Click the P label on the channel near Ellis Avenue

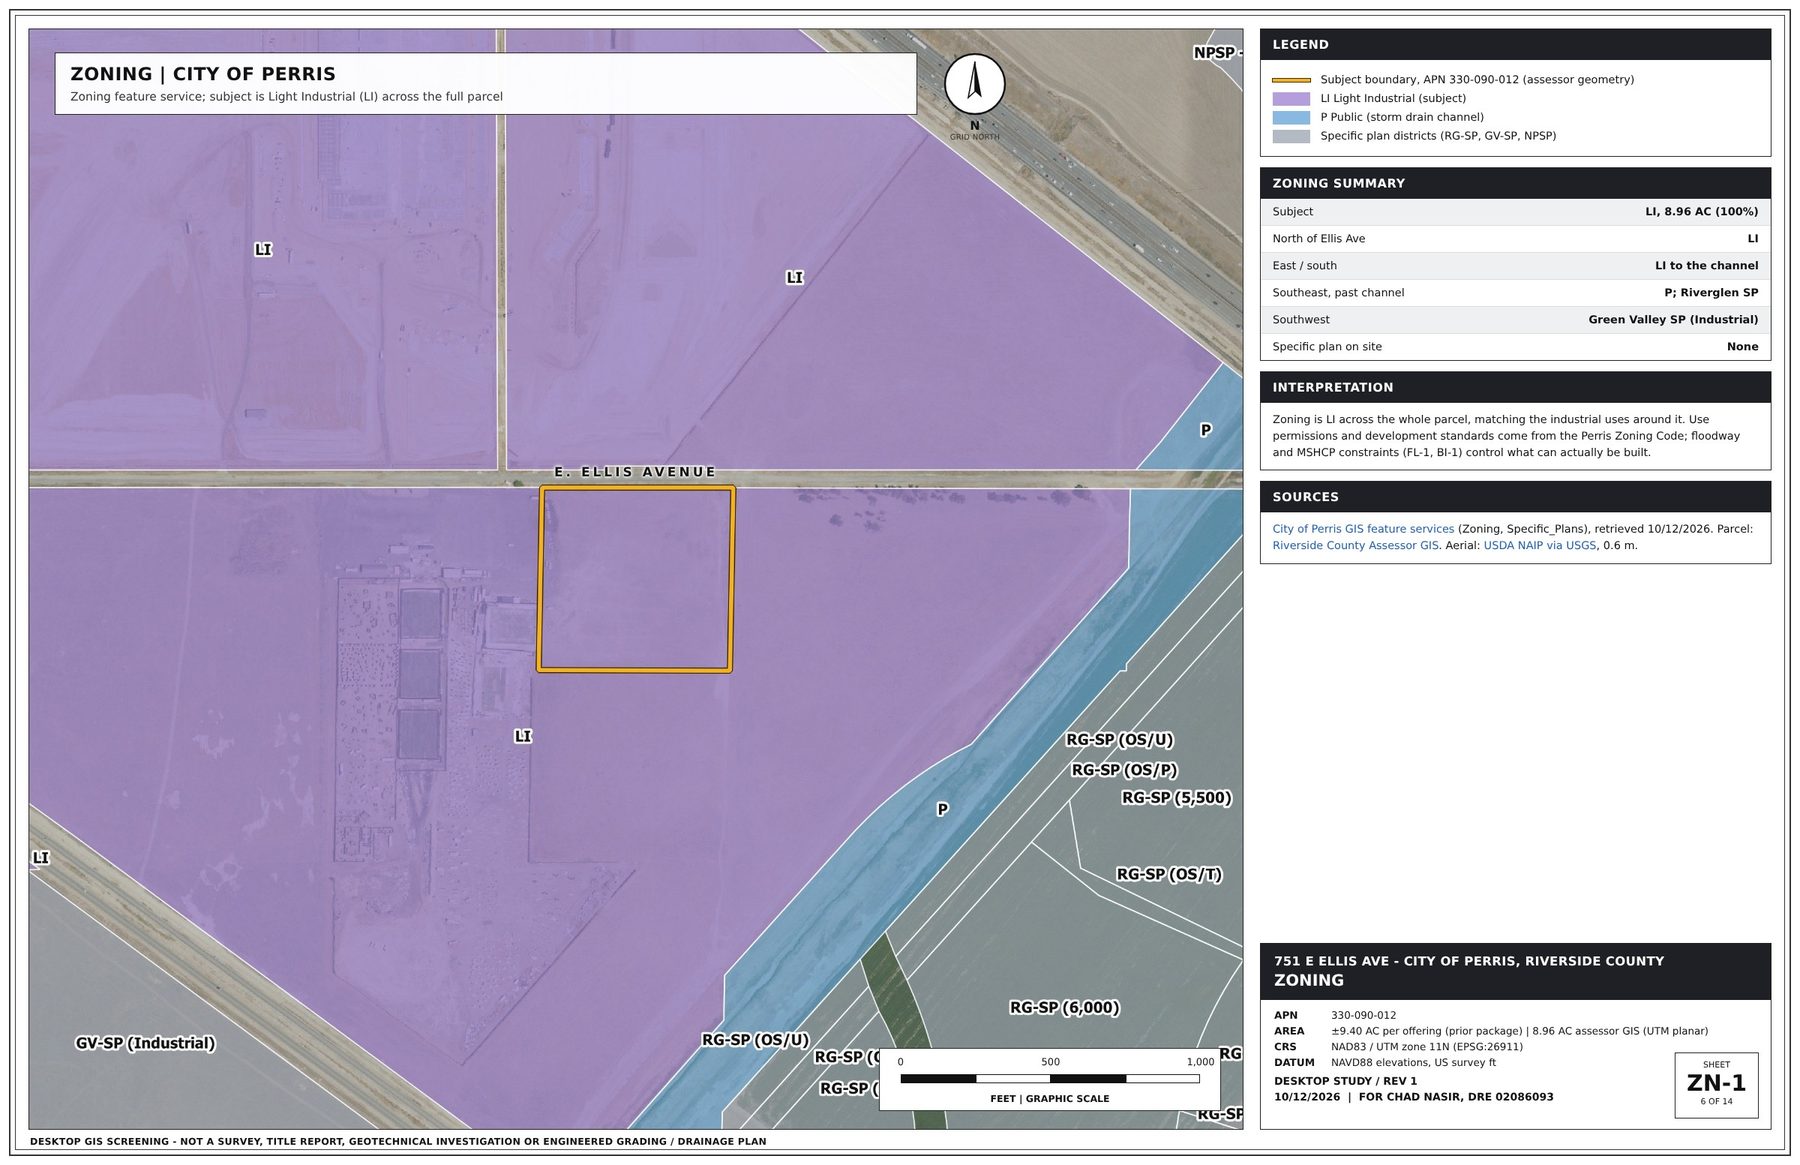[1206, 430]
